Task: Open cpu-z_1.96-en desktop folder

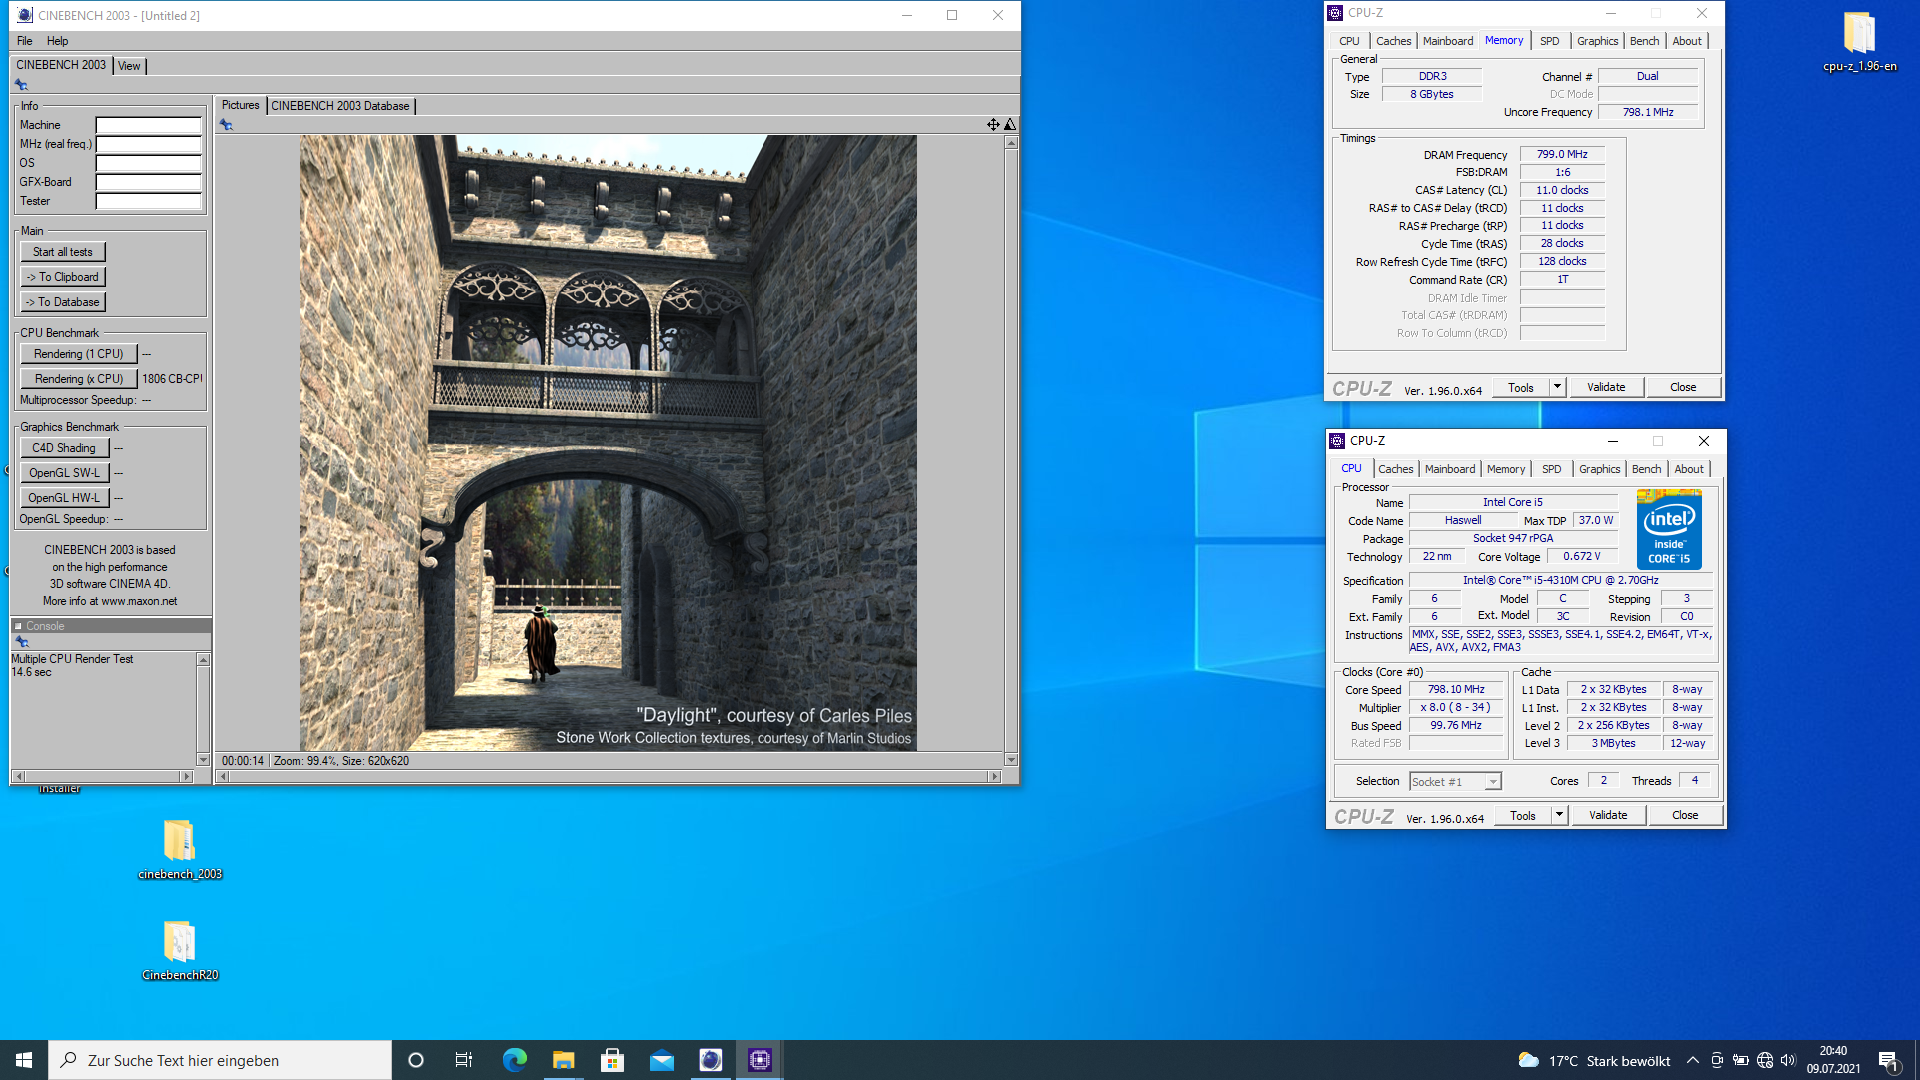Action: pos(1859,42)
